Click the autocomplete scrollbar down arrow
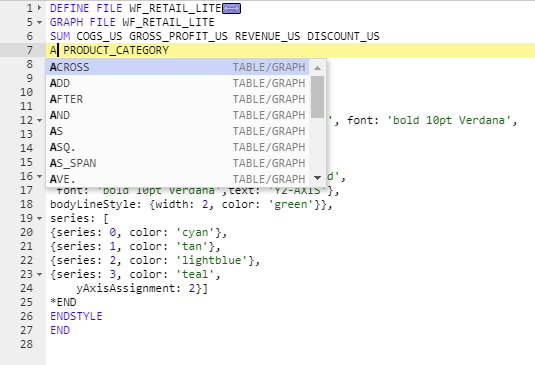The height and width of the screenshot is (365, 535). click(x=318, y=178)
